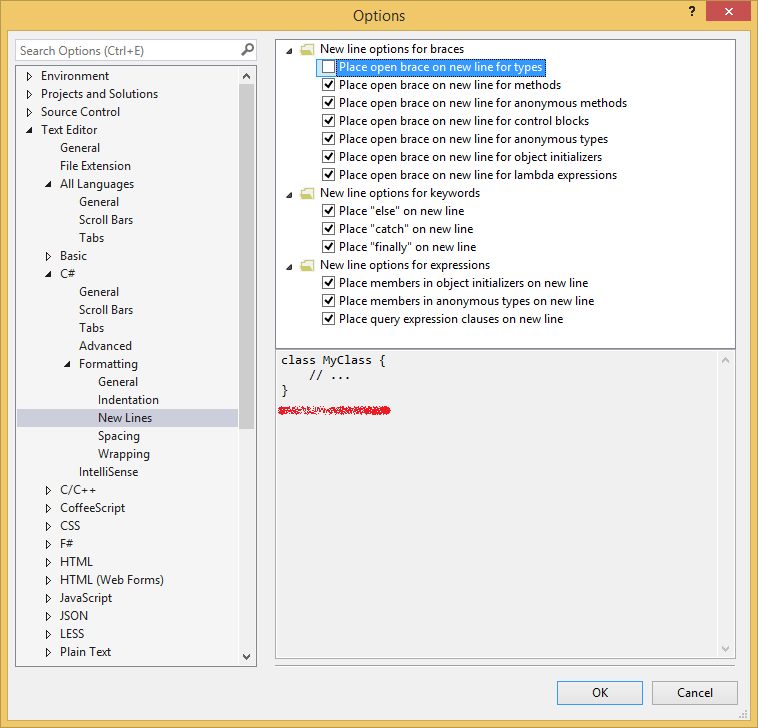Toggle members in anonymous types on new line
This screenshot has height=728, width=758.
coord(328,301)
